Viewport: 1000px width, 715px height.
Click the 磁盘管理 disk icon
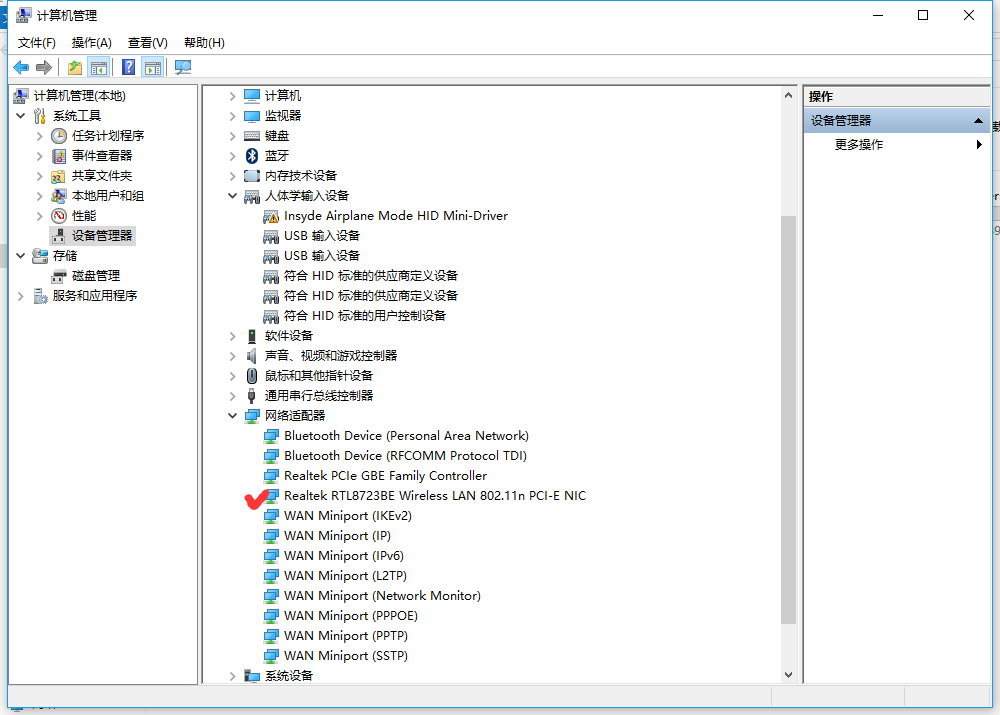coord(59,276)
